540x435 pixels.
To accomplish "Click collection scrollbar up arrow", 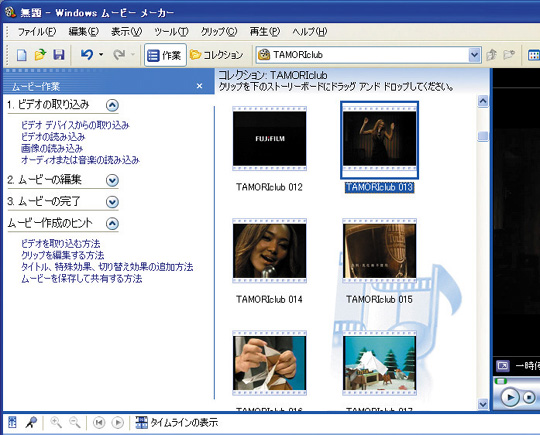I will tap(483, 101).
